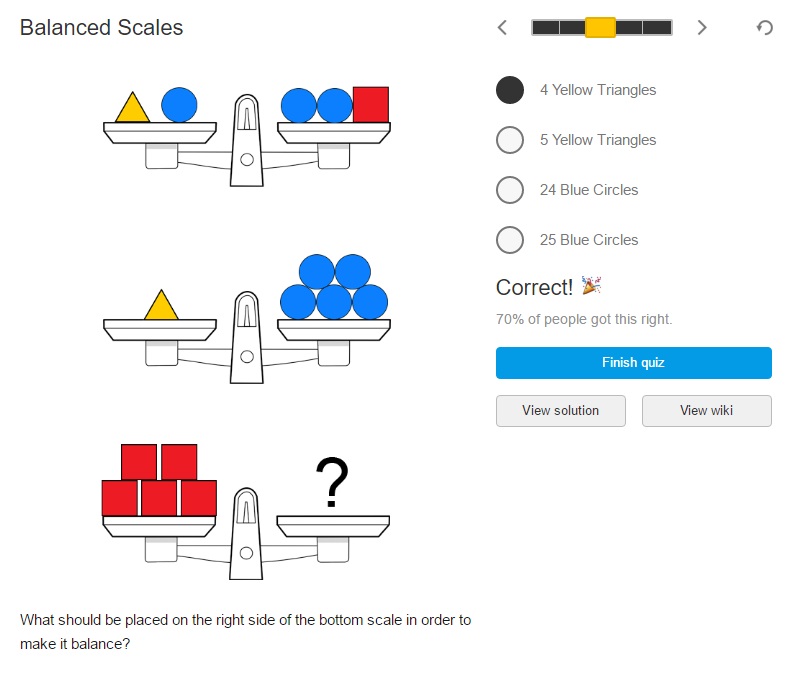Click the yellow current progress segment
The height and width of the screenshot is (688, 788).
click(600, 28)
